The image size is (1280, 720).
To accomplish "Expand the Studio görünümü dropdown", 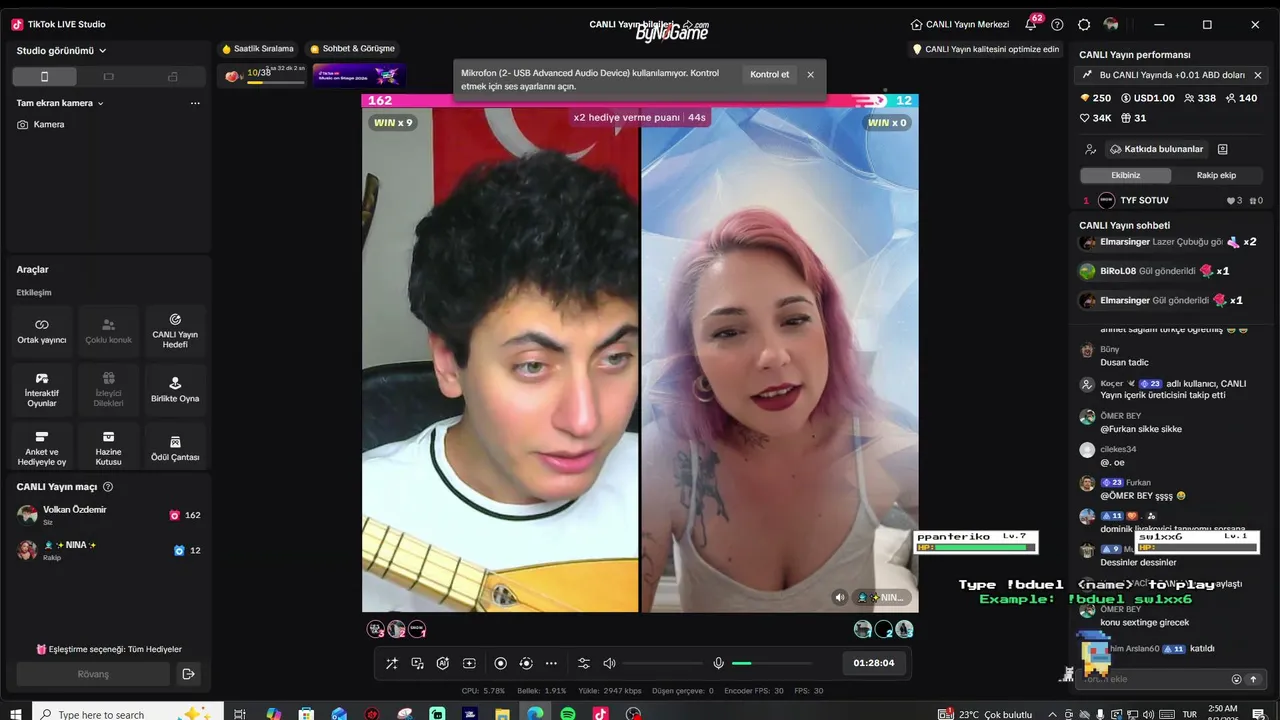I will click(62, 50).
